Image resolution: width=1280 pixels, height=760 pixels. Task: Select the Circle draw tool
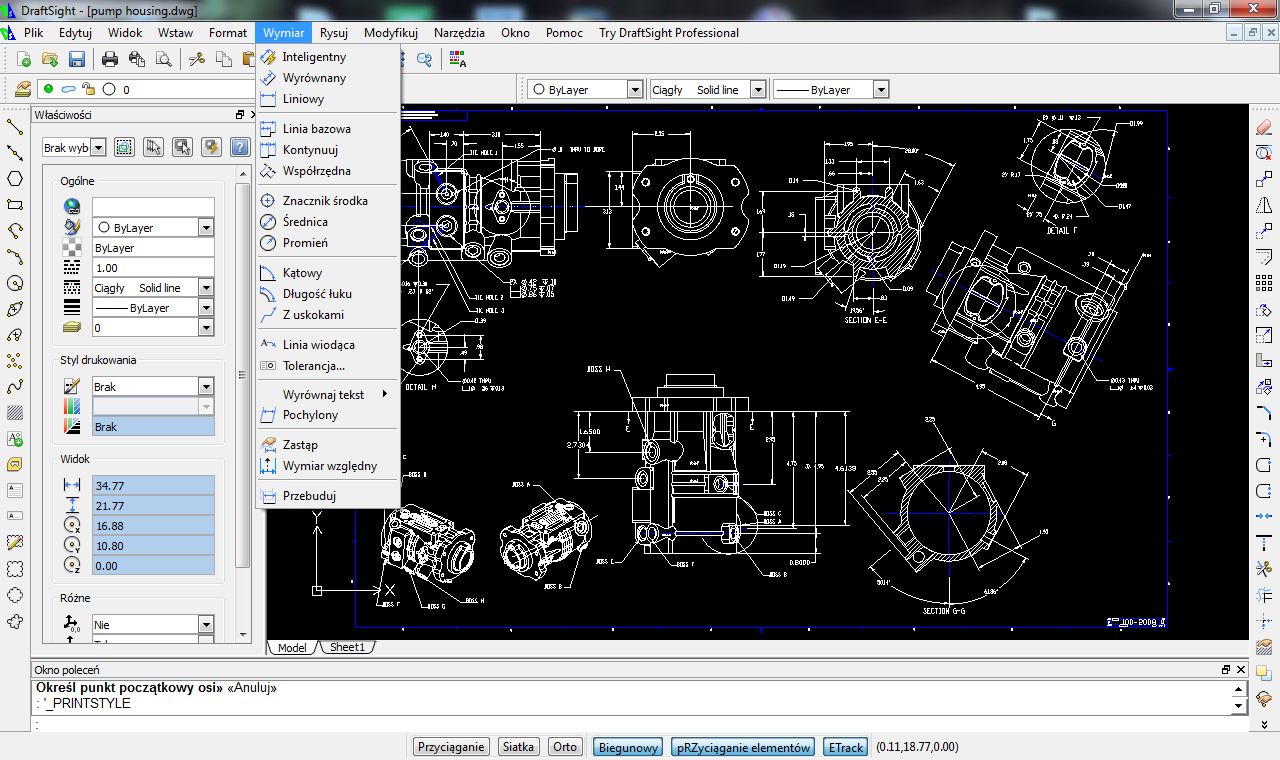15,283
